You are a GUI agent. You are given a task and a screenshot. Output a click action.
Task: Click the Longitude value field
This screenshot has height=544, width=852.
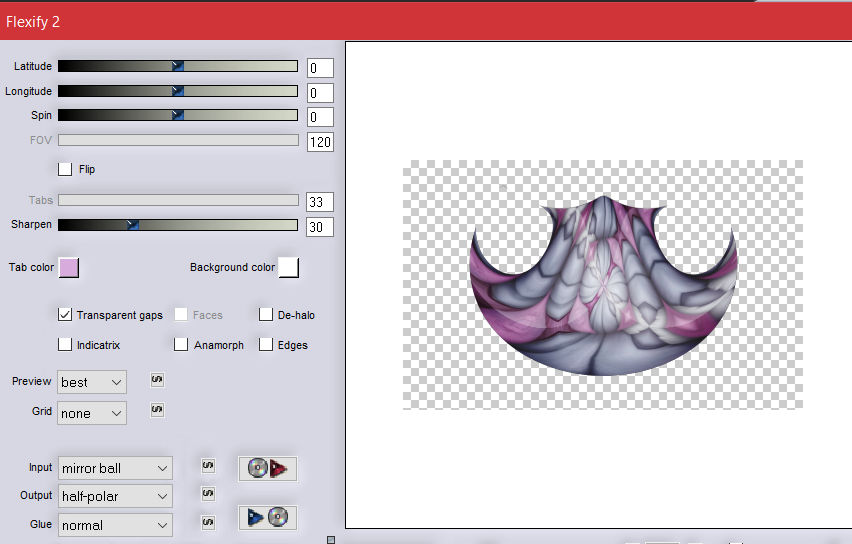pyautogui.click(x=320, y=93)
